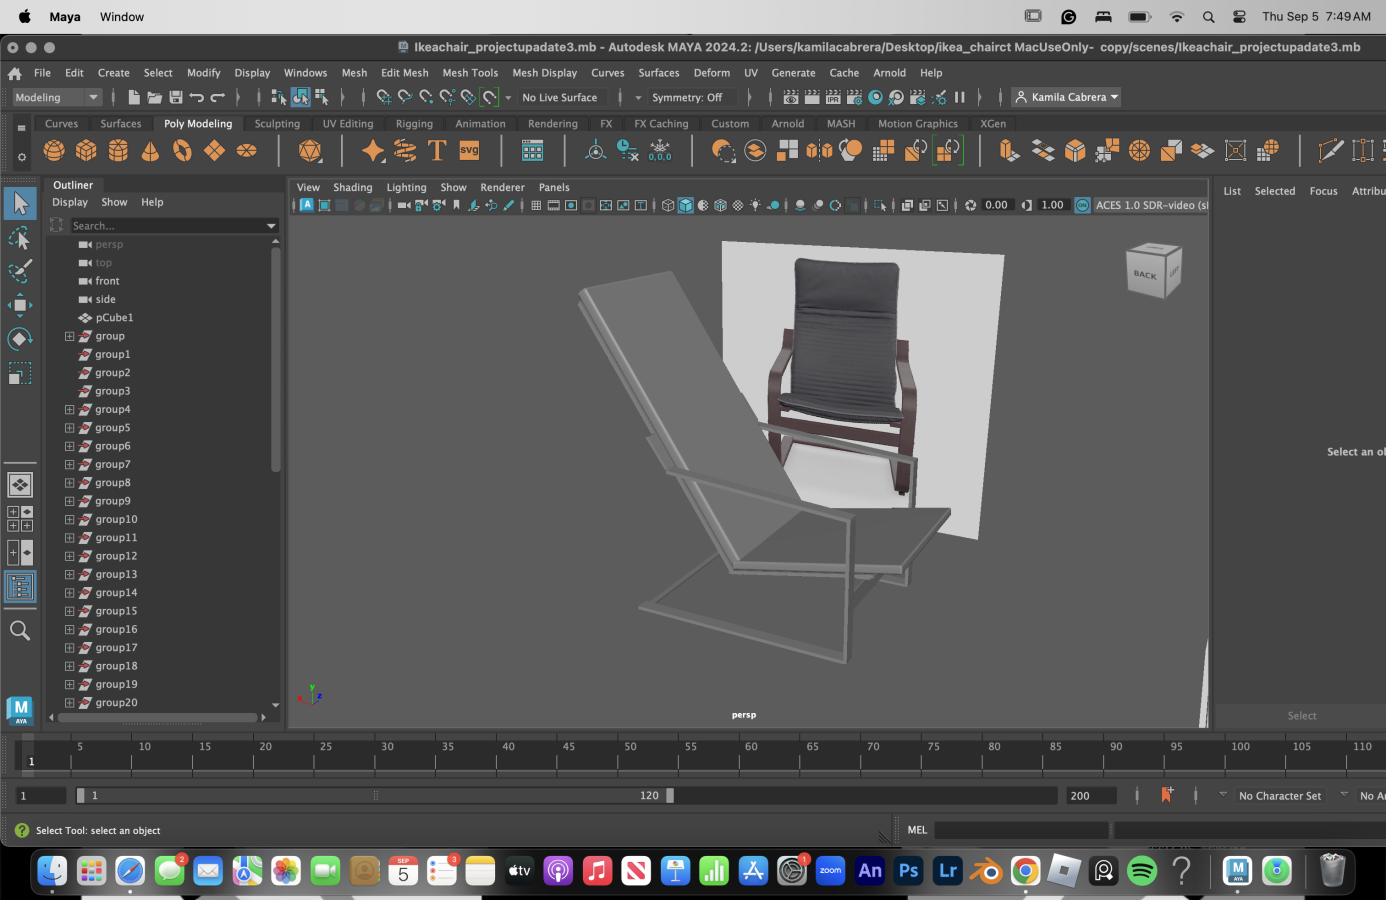Toggle Snap to grids magnet

384,97
